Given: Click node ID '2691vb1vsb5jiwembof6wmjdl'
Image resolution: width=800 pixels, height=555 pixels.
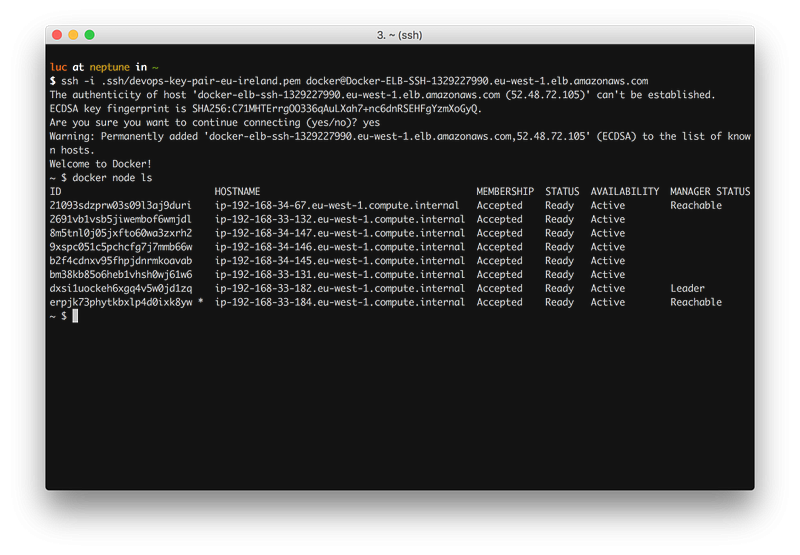Looking at the screenshot, I should click(120, 219).
